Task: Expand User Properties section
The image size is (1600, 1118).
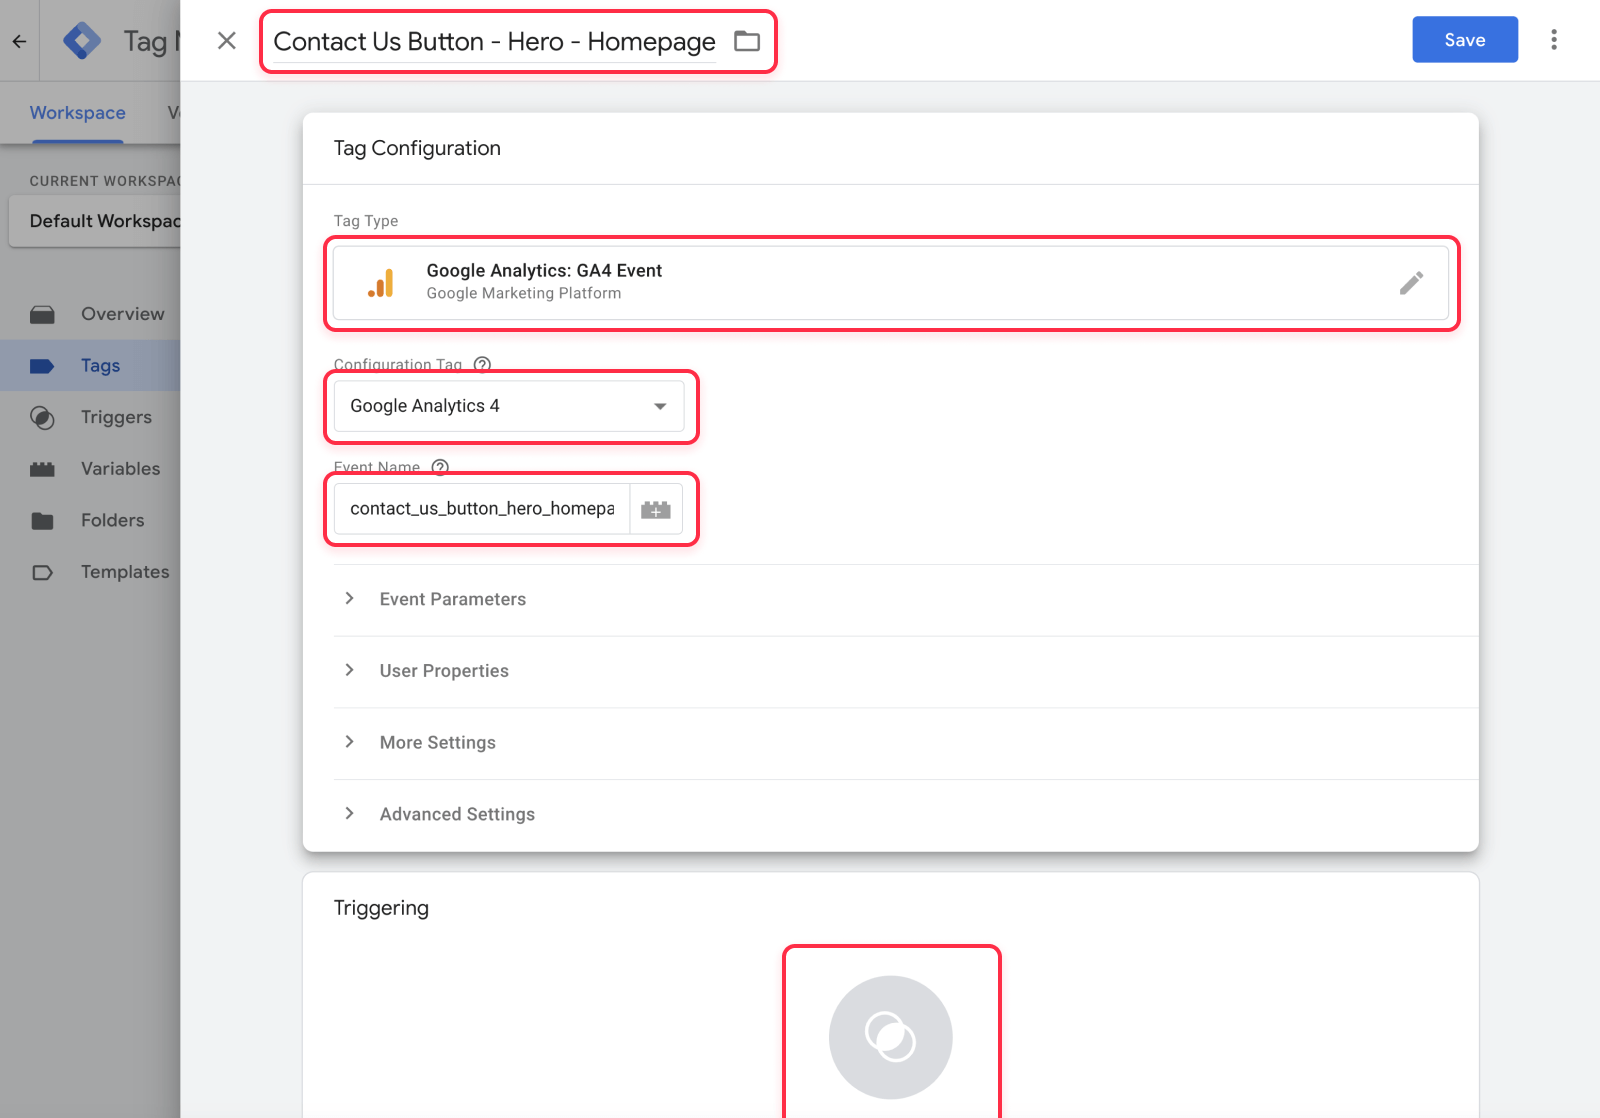Action: point(906,671)
